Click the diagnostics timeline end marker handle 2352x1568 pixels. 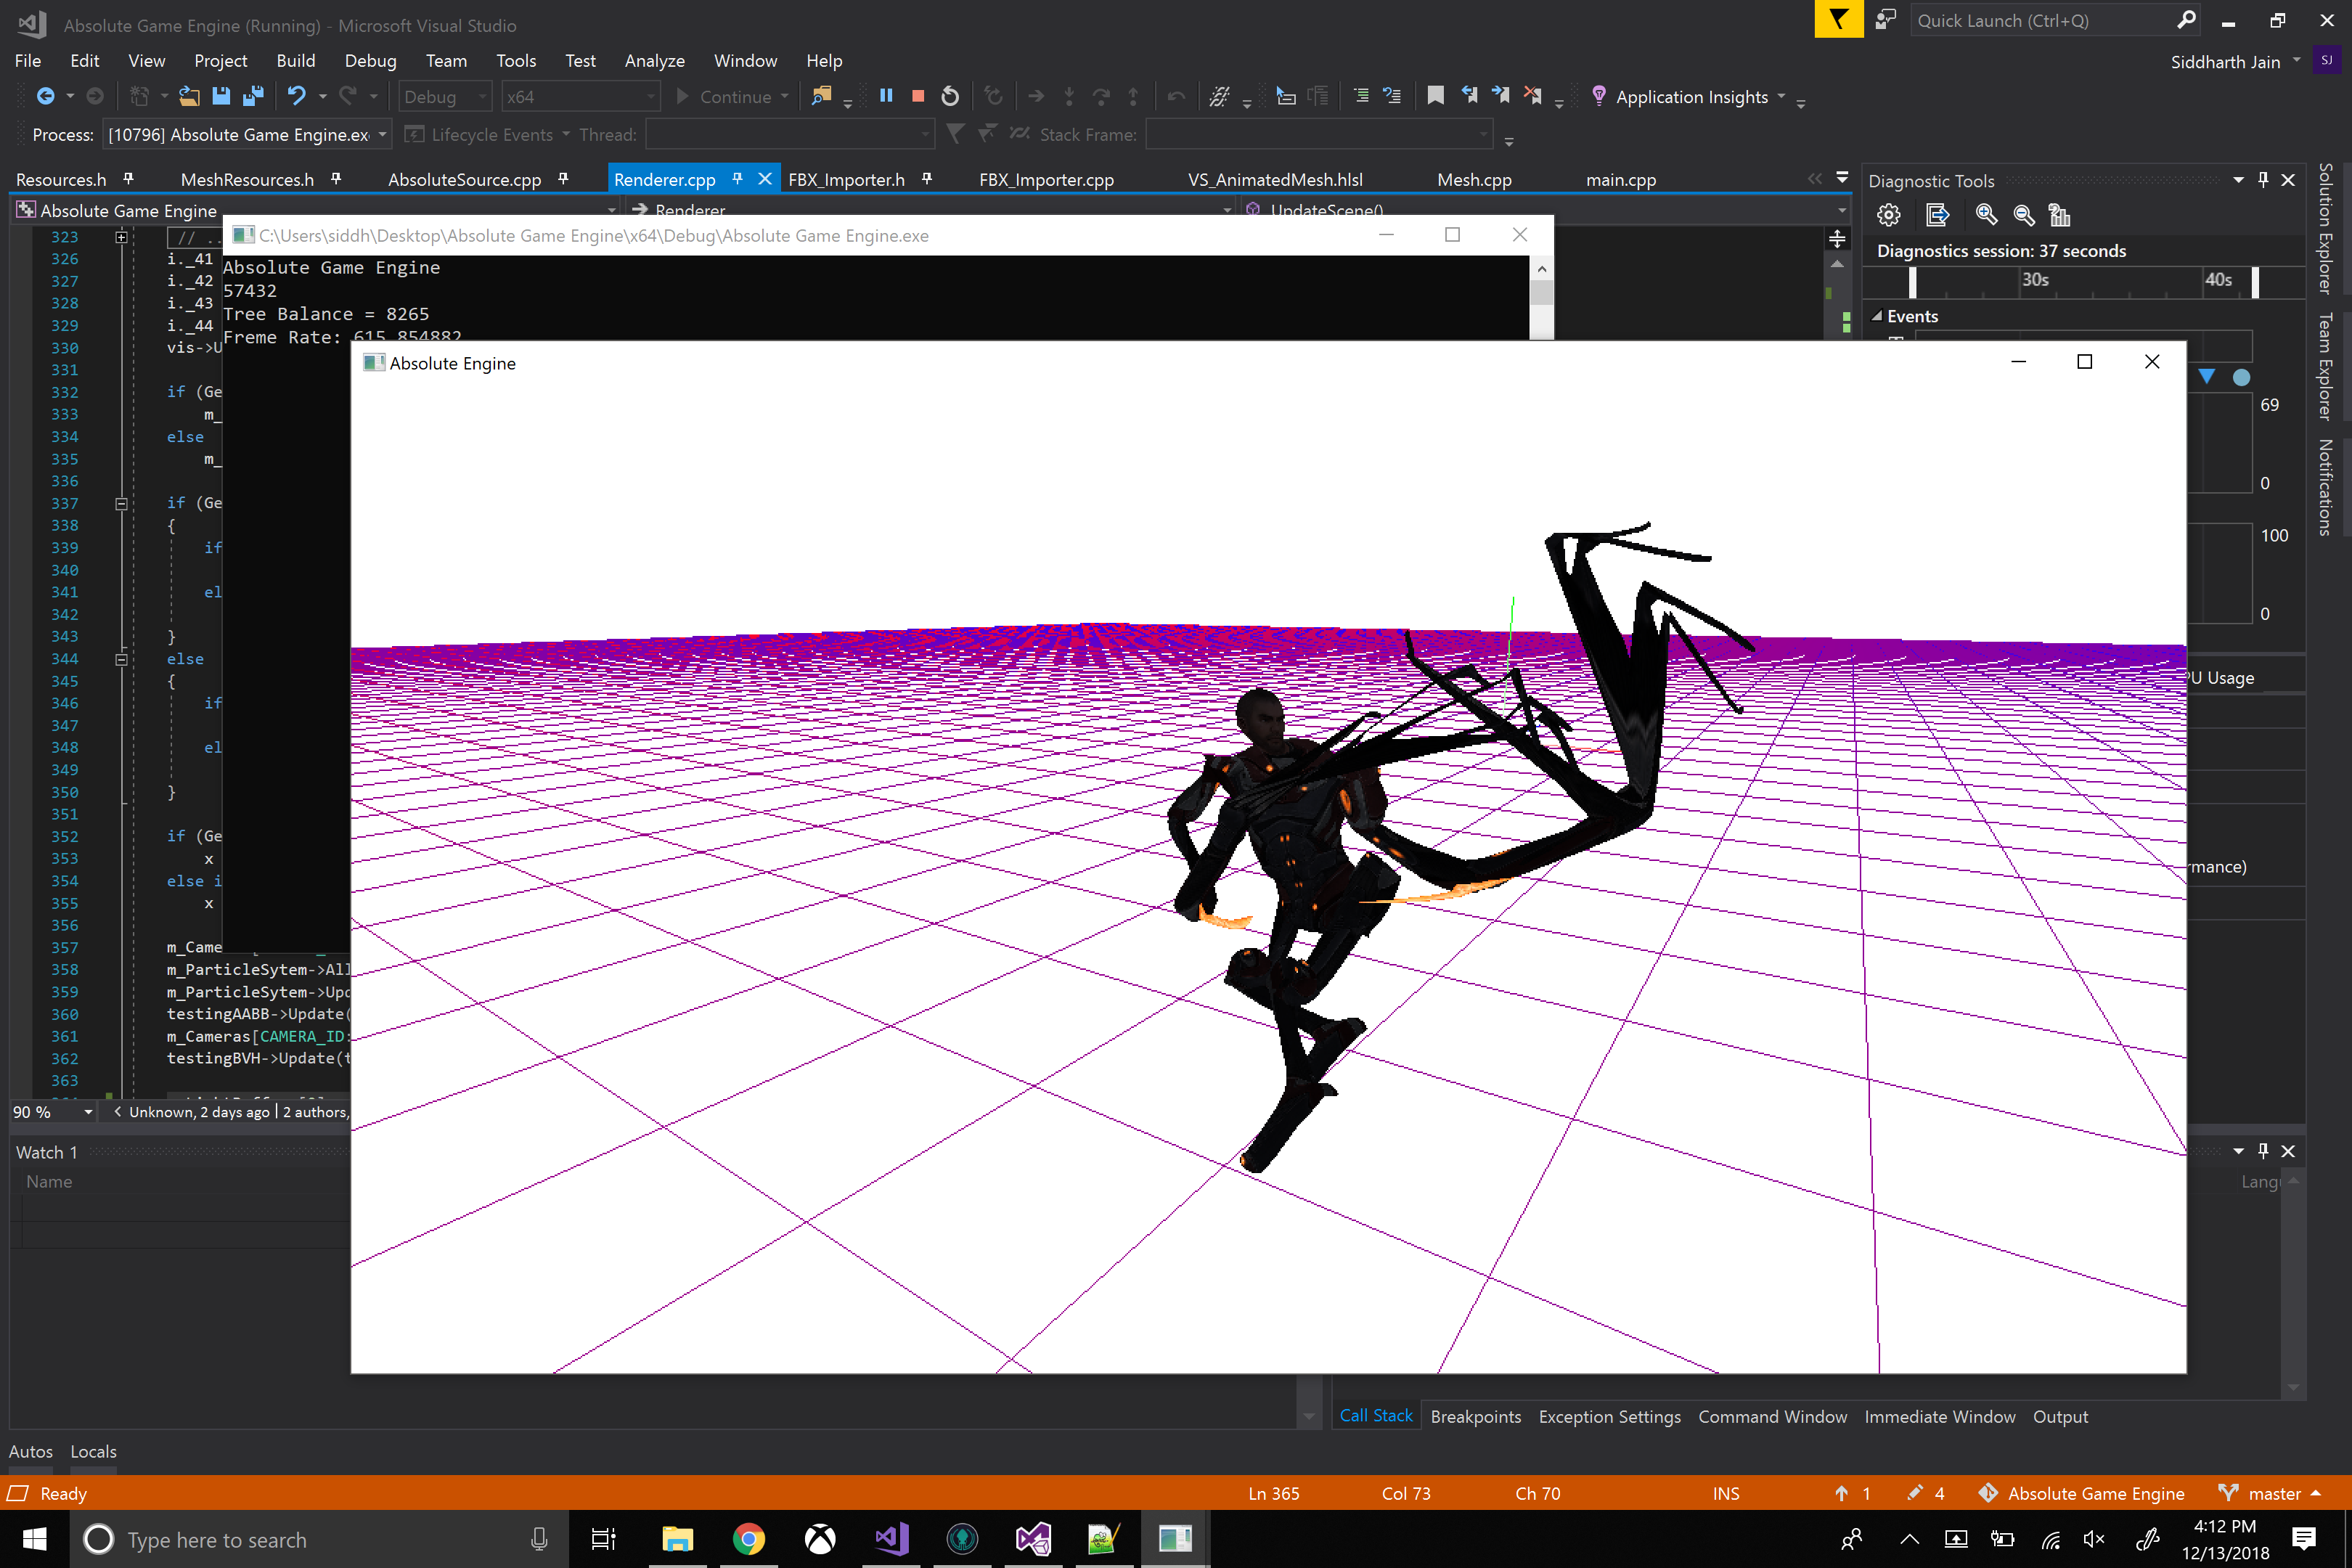pos(2255,282)
